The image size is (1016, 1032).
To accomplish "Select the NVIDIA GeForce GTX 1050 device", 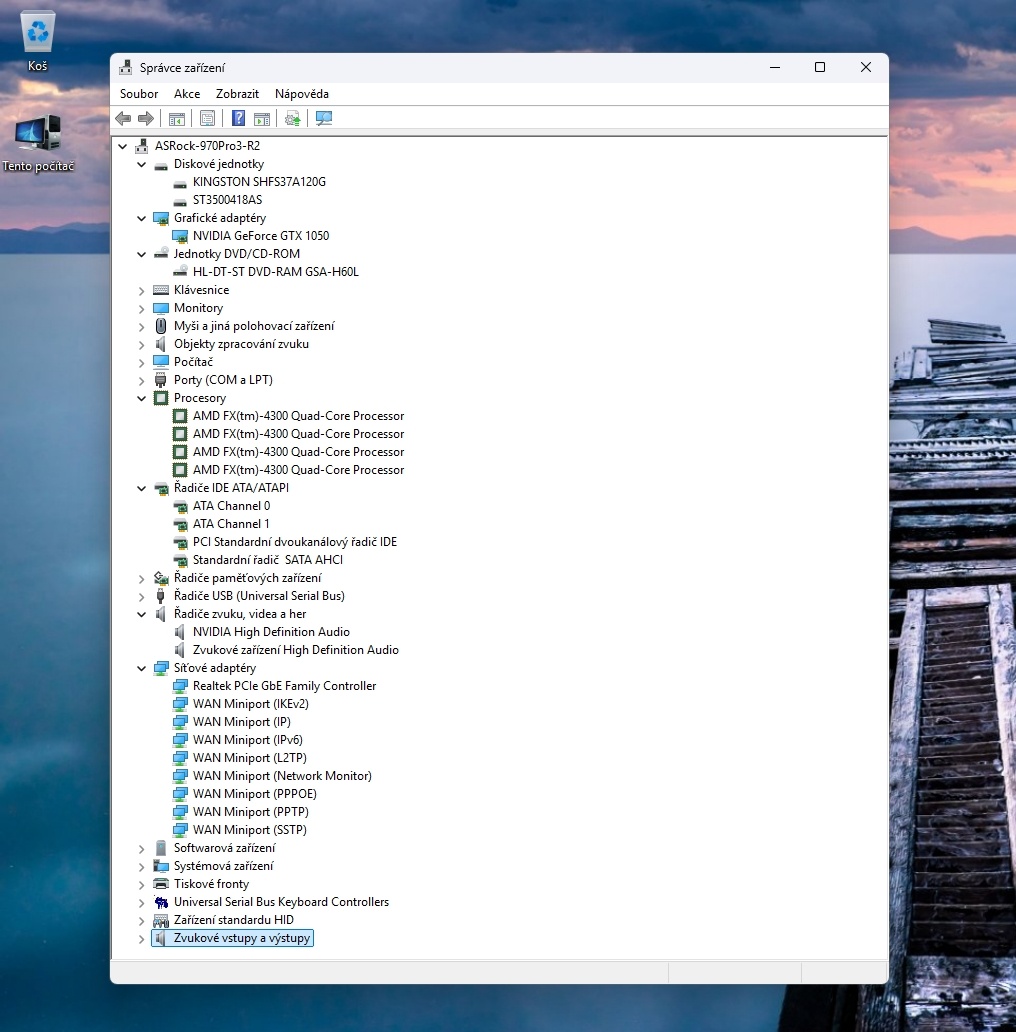I will click(x=260, y=236).
